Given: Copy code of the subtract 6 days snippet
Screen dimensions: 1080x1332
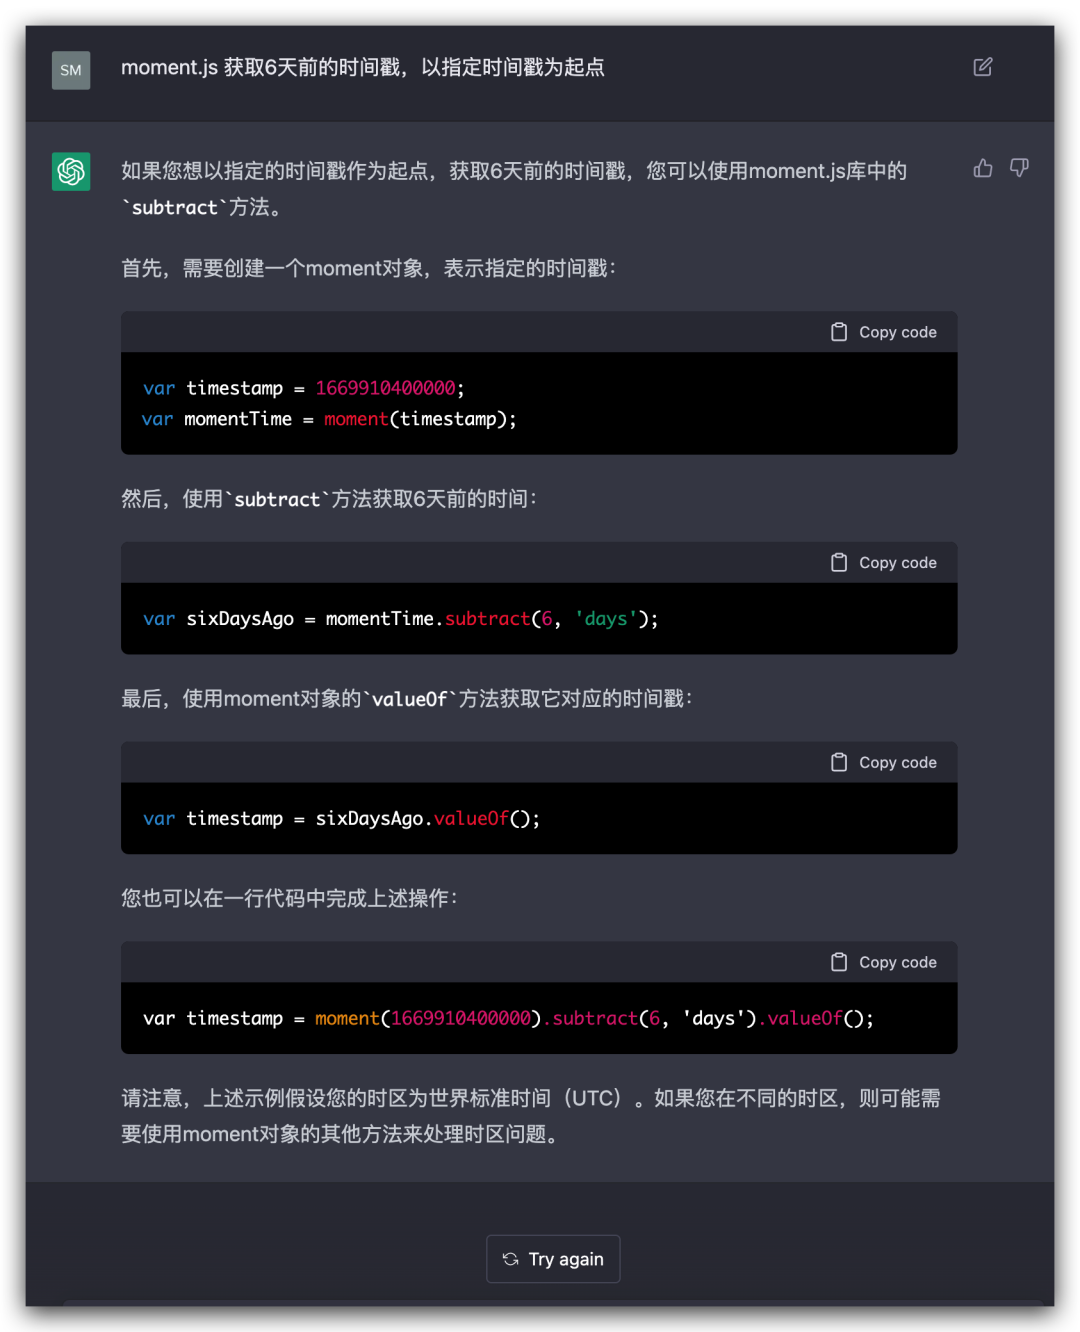Looking at the screenshot, I should point(884,563).
